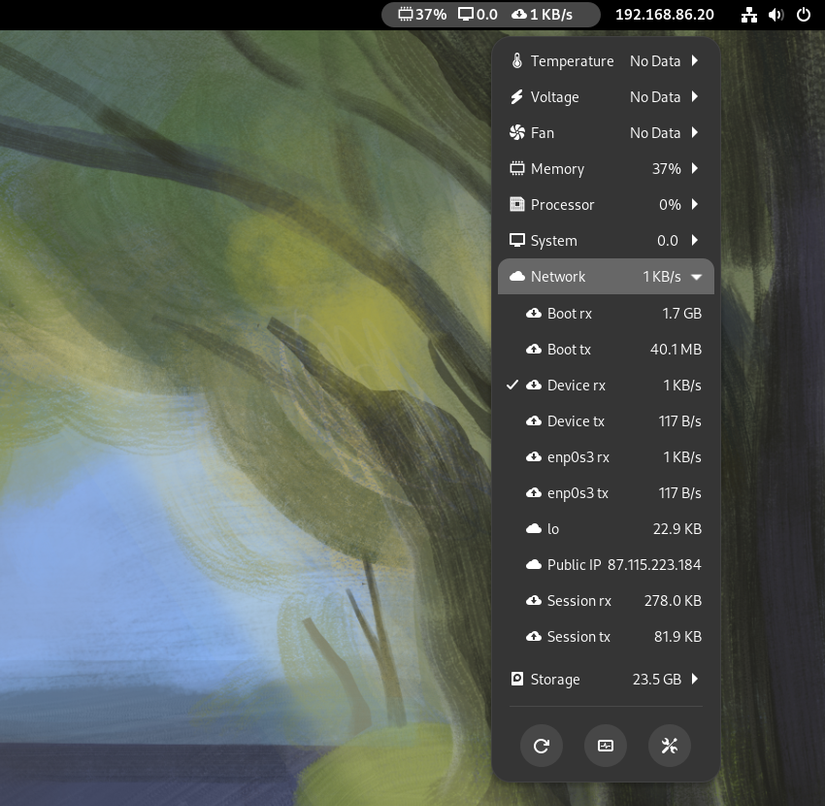Click the 1 KB/s network indicator in top bar

[x=542, y=14]
